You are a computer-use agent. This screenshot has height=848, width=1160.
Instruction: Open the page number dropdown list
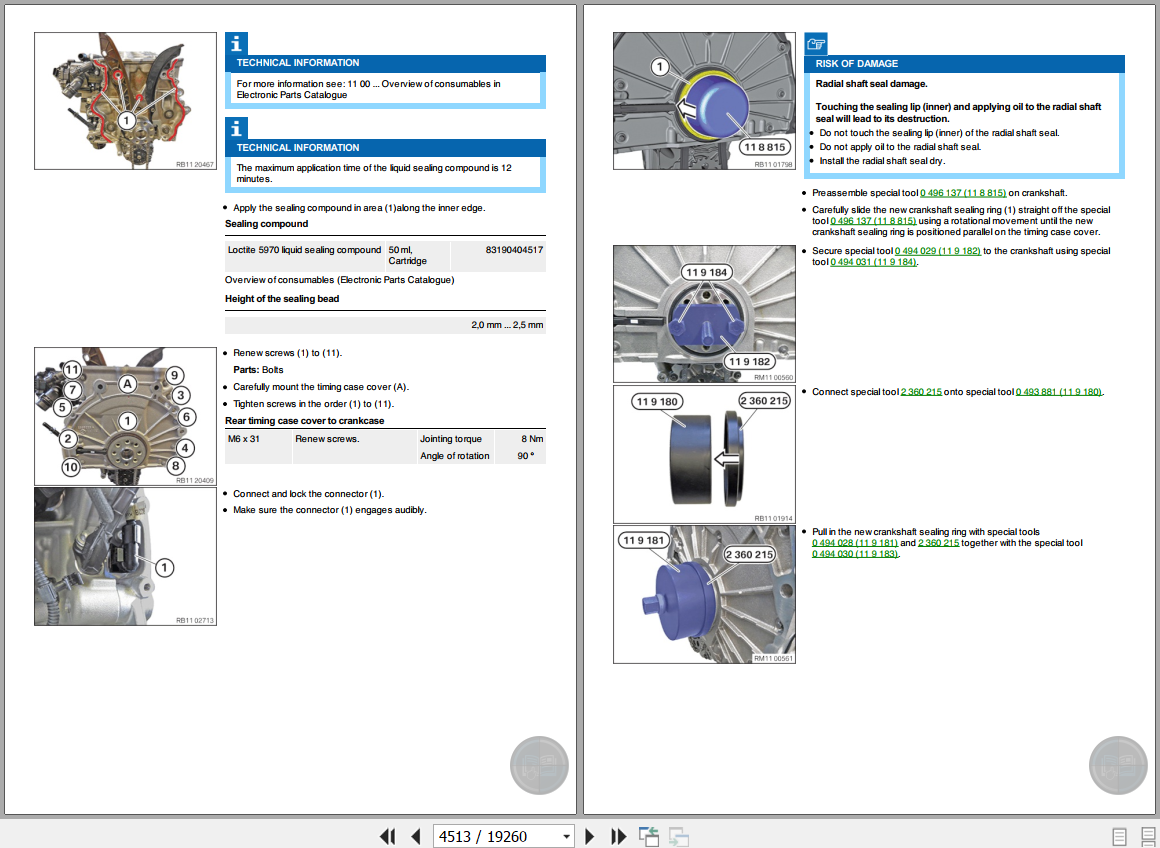click(566, 836)
